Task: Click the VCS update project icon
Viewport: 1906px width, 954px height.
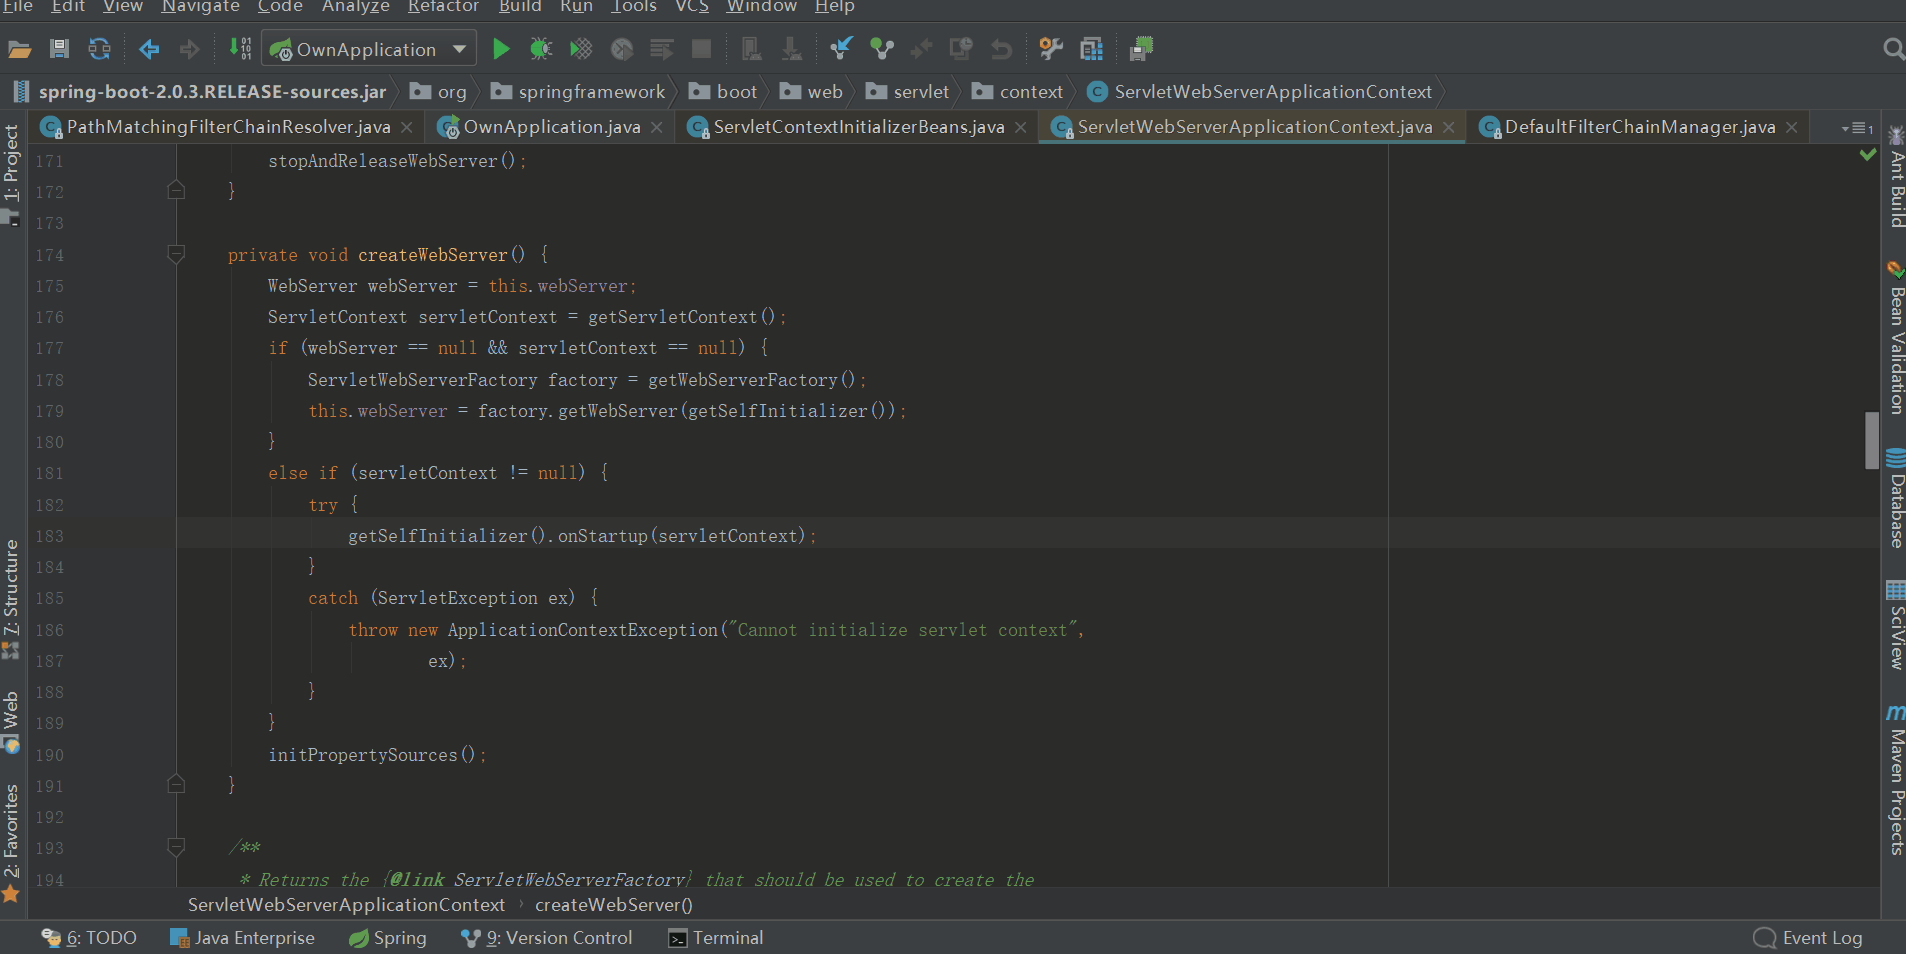Action: [x=841, y=49]
